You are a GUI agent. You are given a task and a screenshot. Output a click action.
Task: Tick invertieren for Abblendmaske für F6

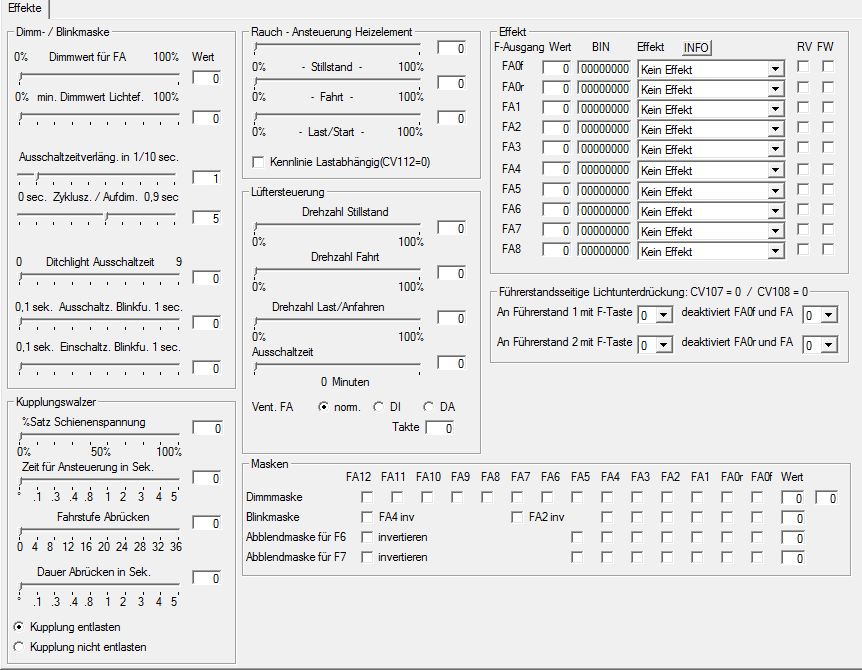pyautogui.click(x=367, y=537)
